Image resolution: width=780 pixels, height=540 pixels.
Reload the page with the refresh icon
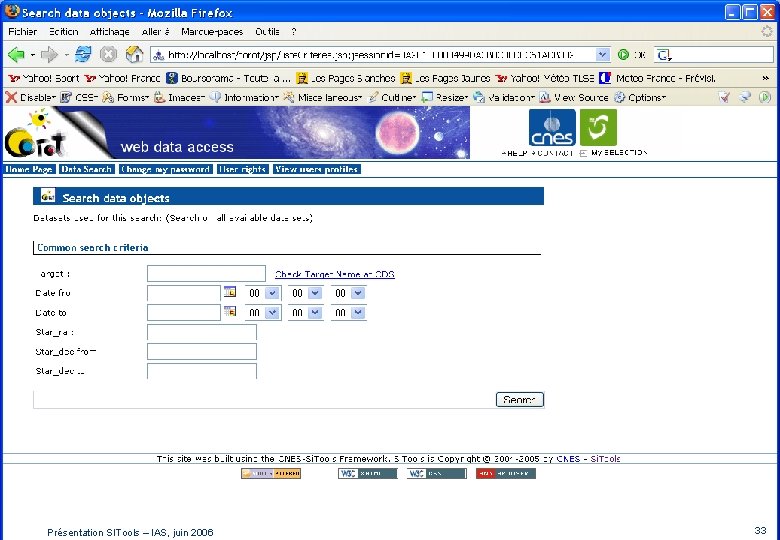pos(83,54)
